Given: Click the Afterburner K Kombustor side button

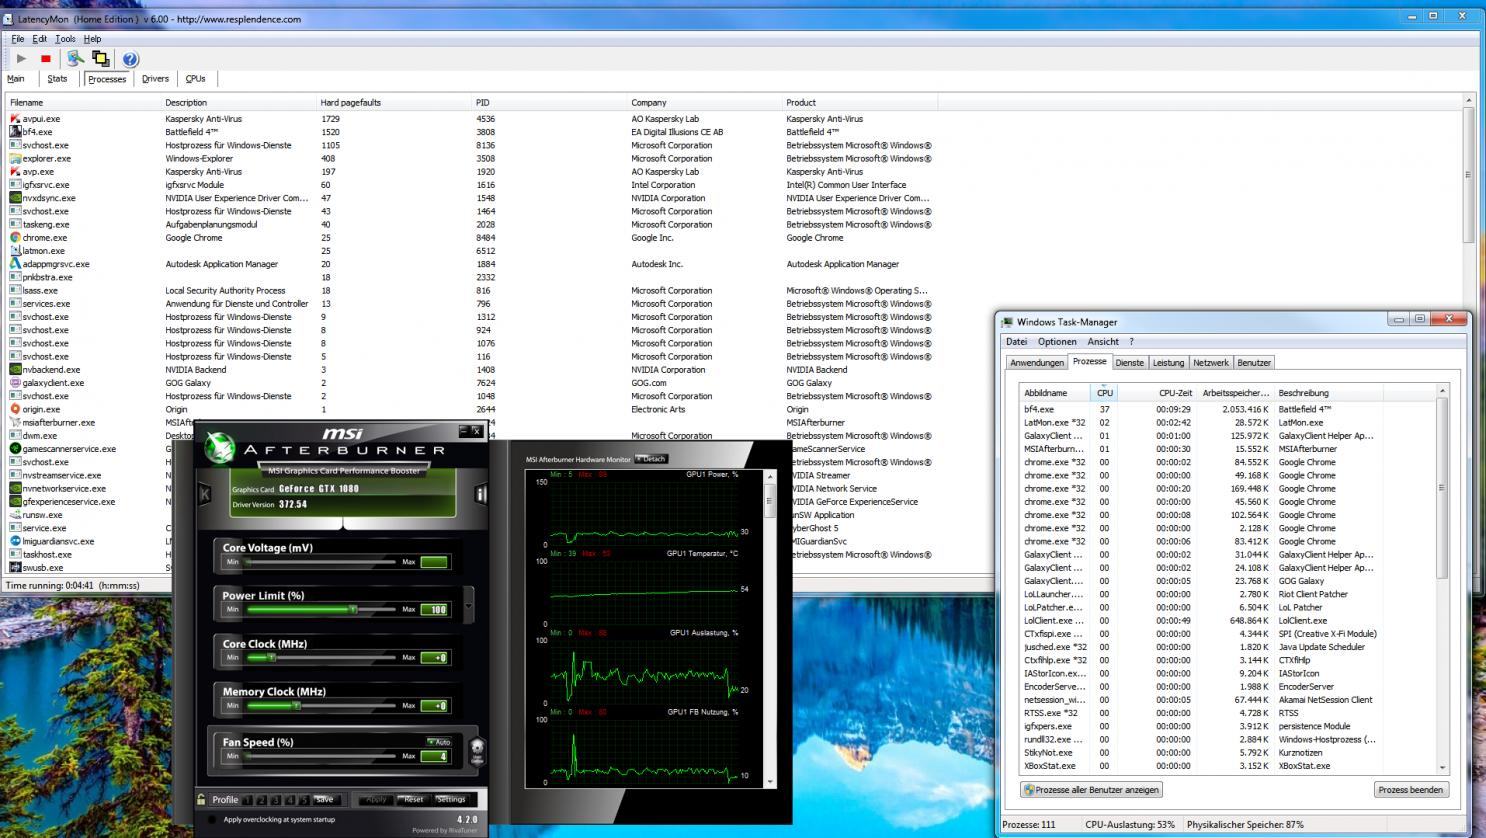Looking at the screenshot, I should pos(205,493).
